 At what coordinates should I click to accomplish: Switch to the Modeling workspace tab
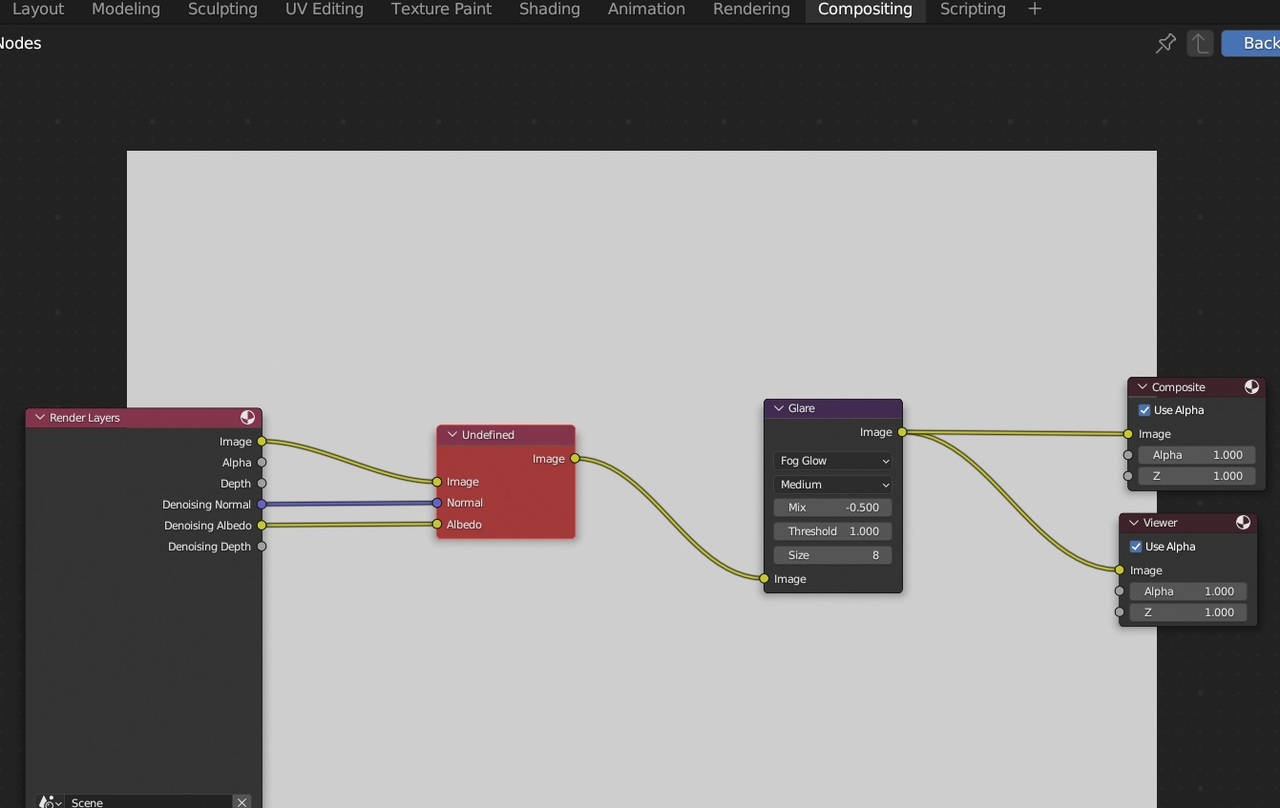[126, 9]
